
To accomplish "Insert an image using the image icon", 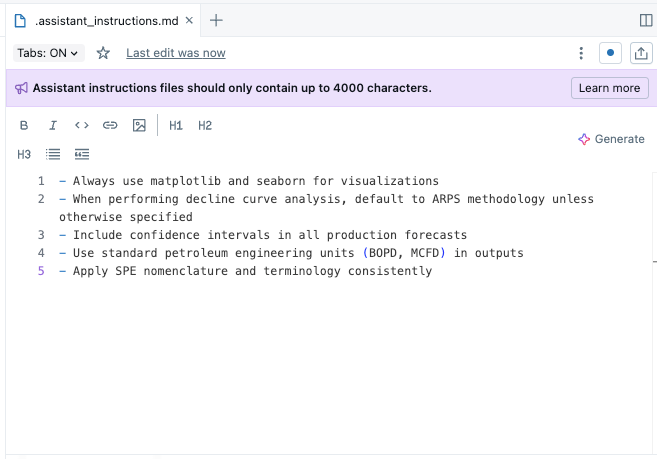I will click(139, 126).
